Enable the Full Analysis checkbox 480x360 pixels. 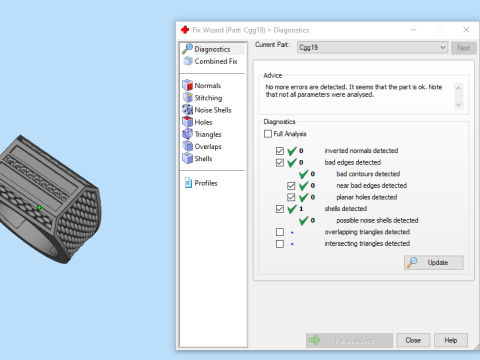click(268, 134)
